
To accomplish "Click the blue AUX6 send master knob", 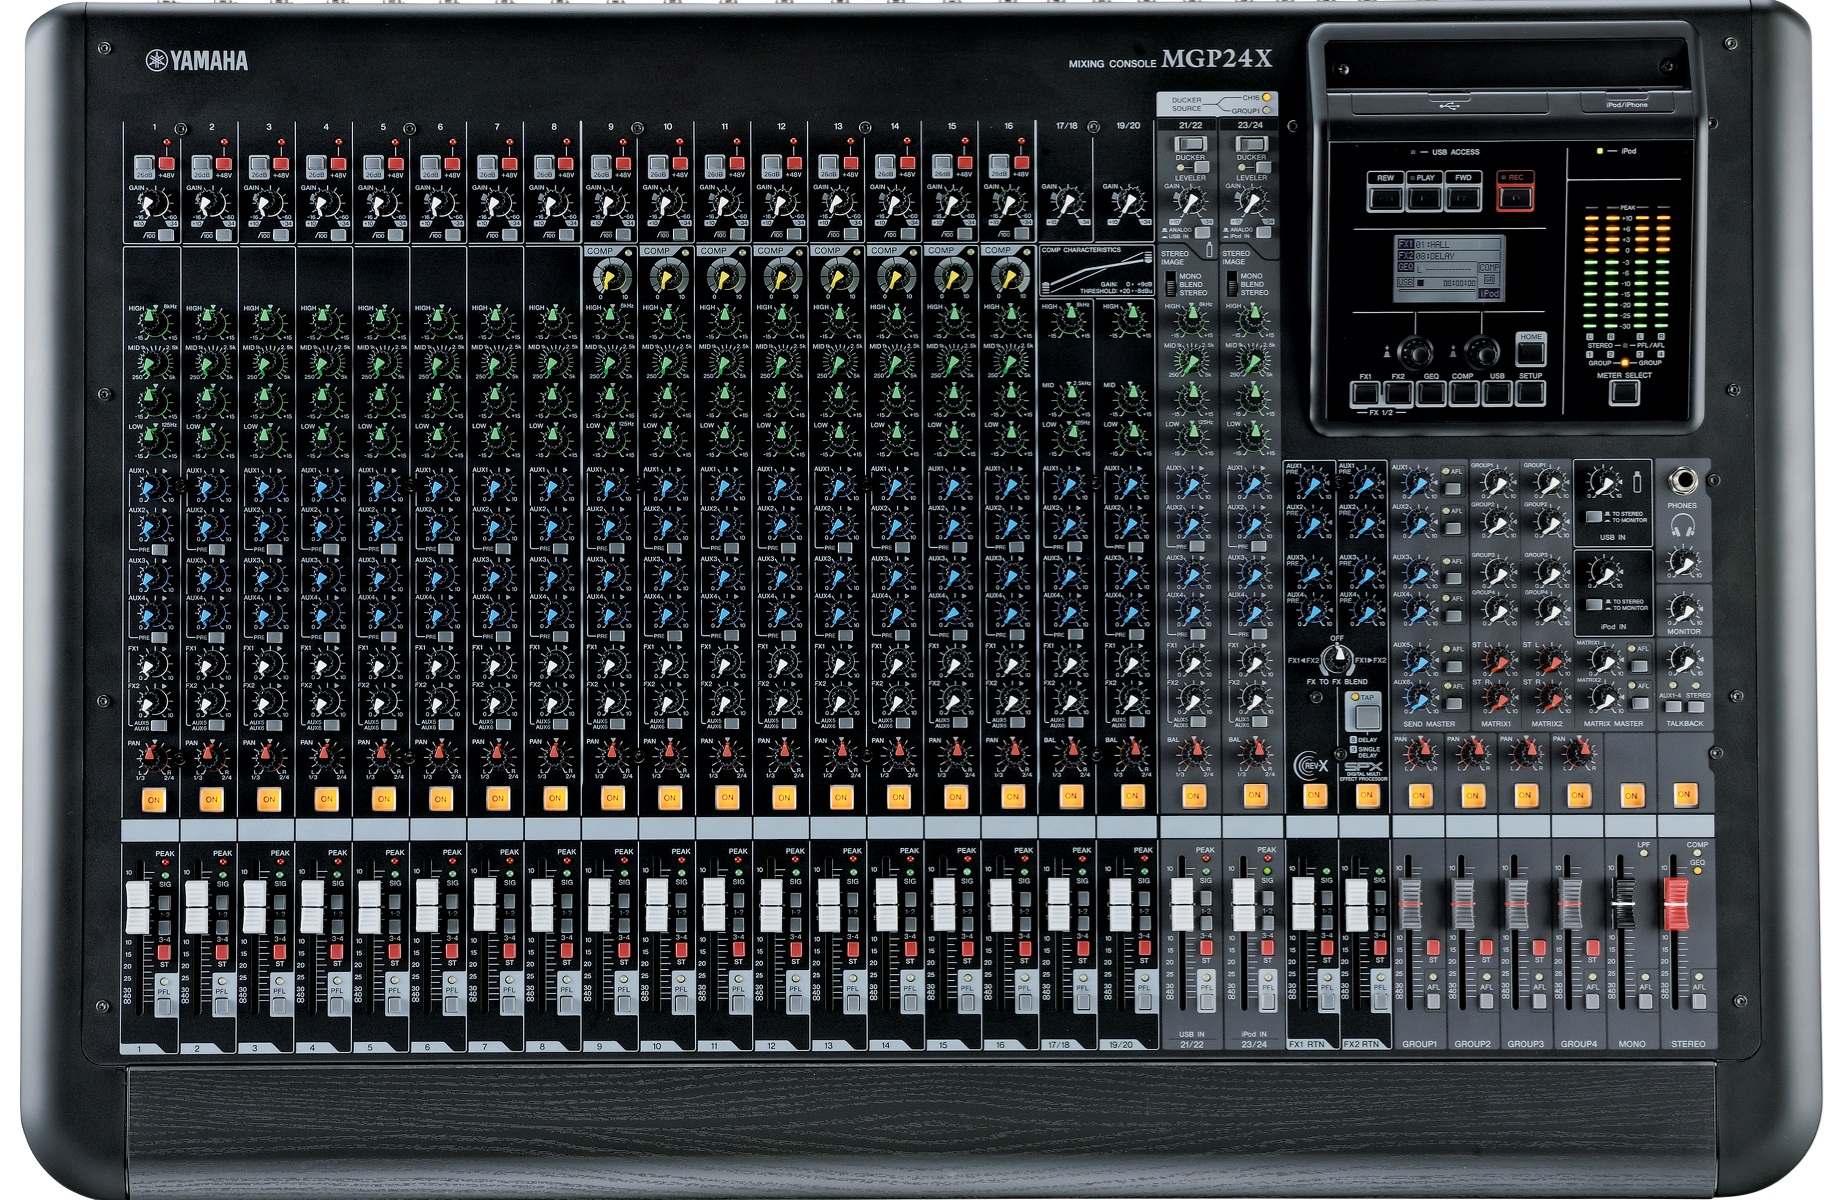I will click(1419, 698).
